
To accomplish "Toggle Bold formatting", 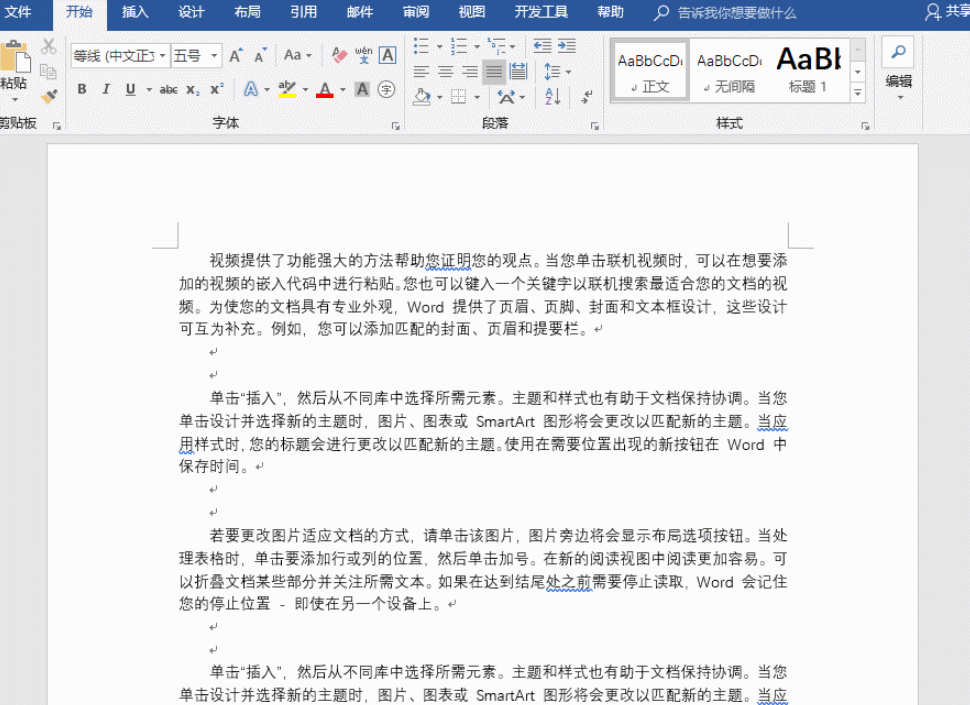I will 82,90.
